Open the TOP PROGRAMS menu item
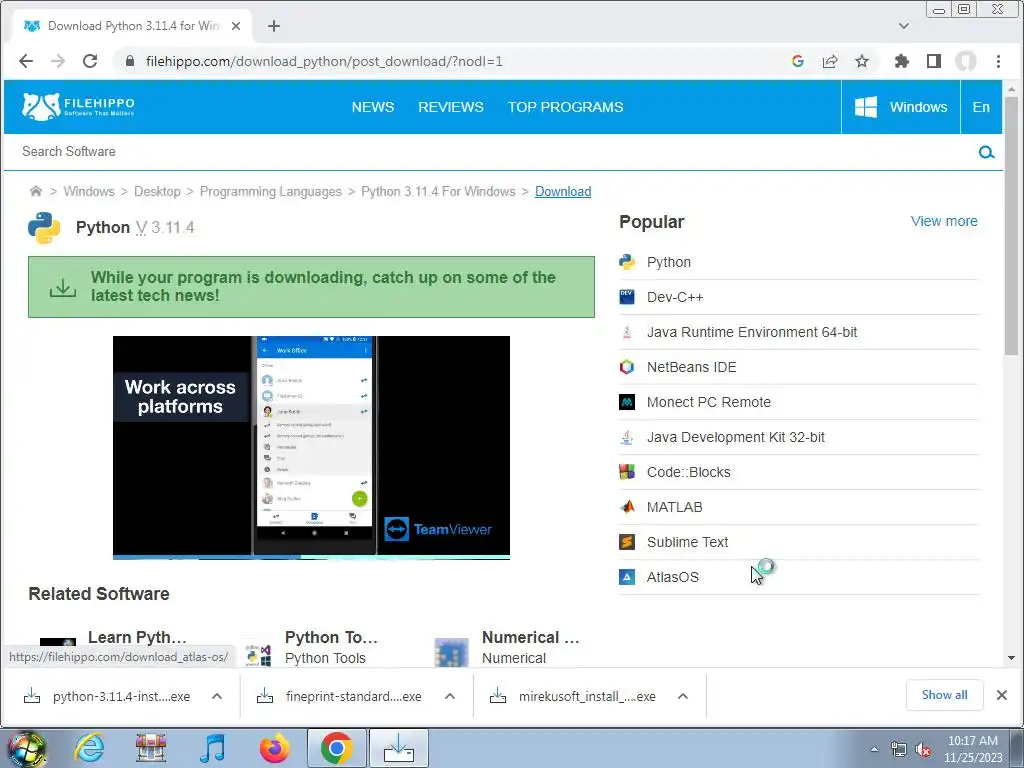The height and width of the screenshot is (768, 1024). 566,107
